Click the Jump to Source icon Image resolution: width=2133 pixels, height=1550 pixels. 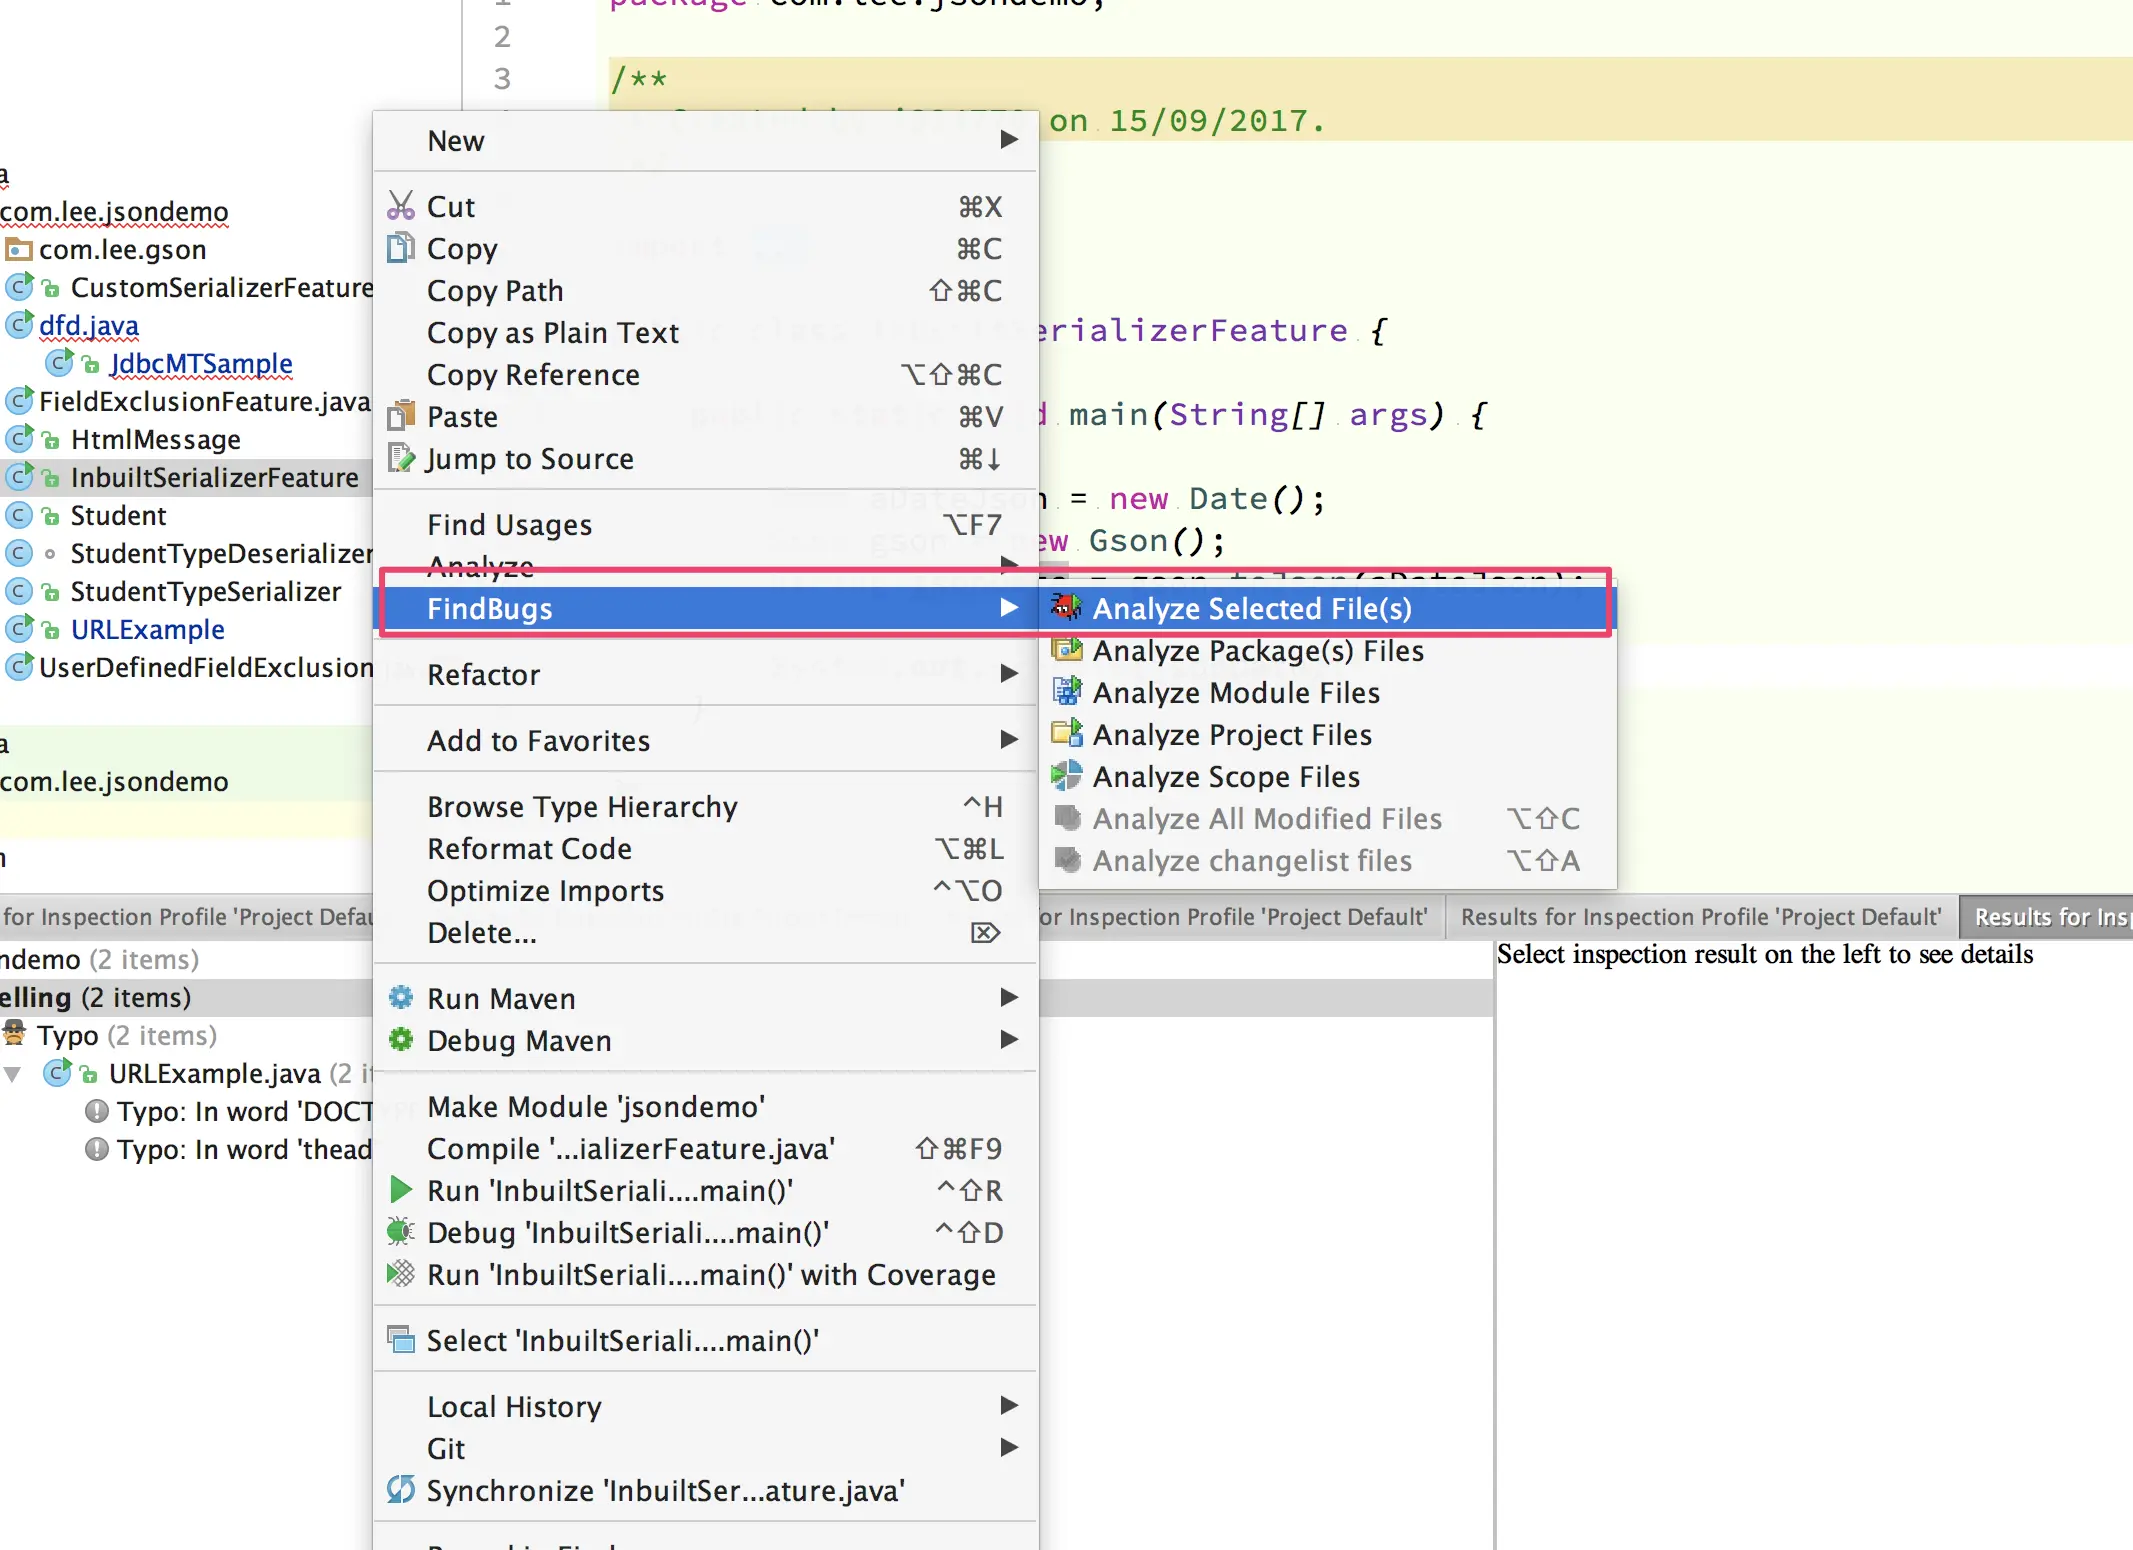point(401,458)
